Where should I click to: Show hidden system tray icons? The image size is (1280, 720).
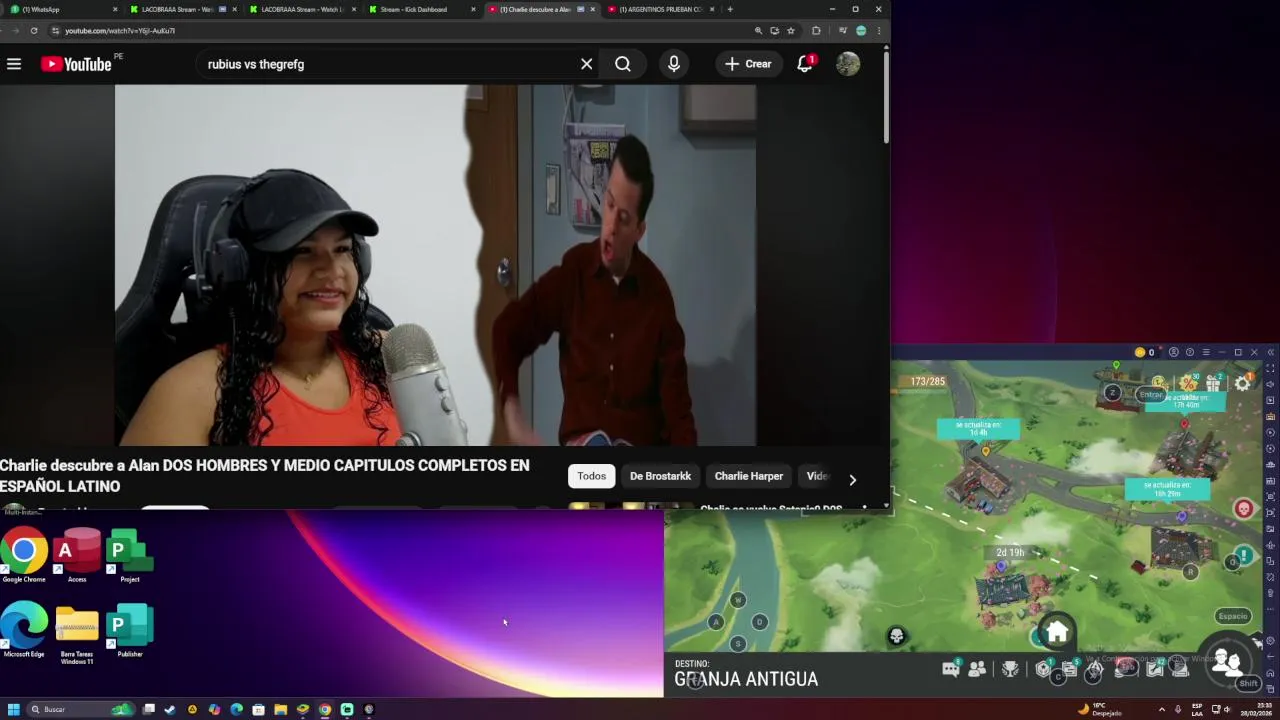[x=1161, y=709]
